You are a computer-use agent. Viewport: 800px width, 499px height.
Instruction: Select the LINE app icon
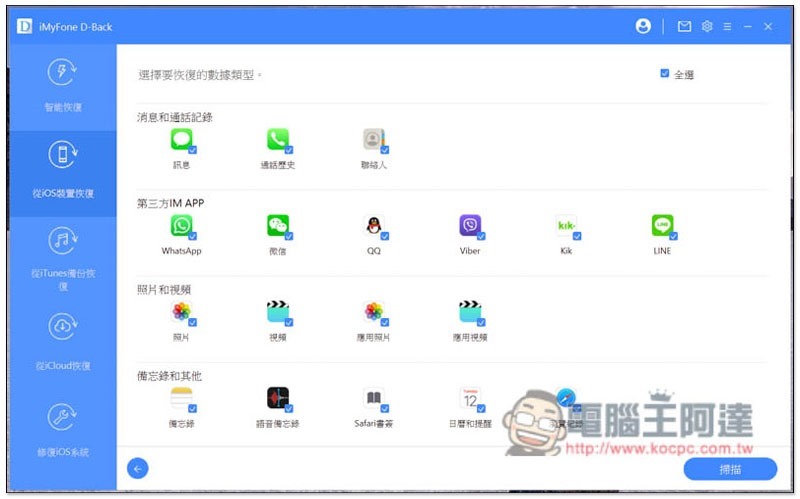coord(662,225)
